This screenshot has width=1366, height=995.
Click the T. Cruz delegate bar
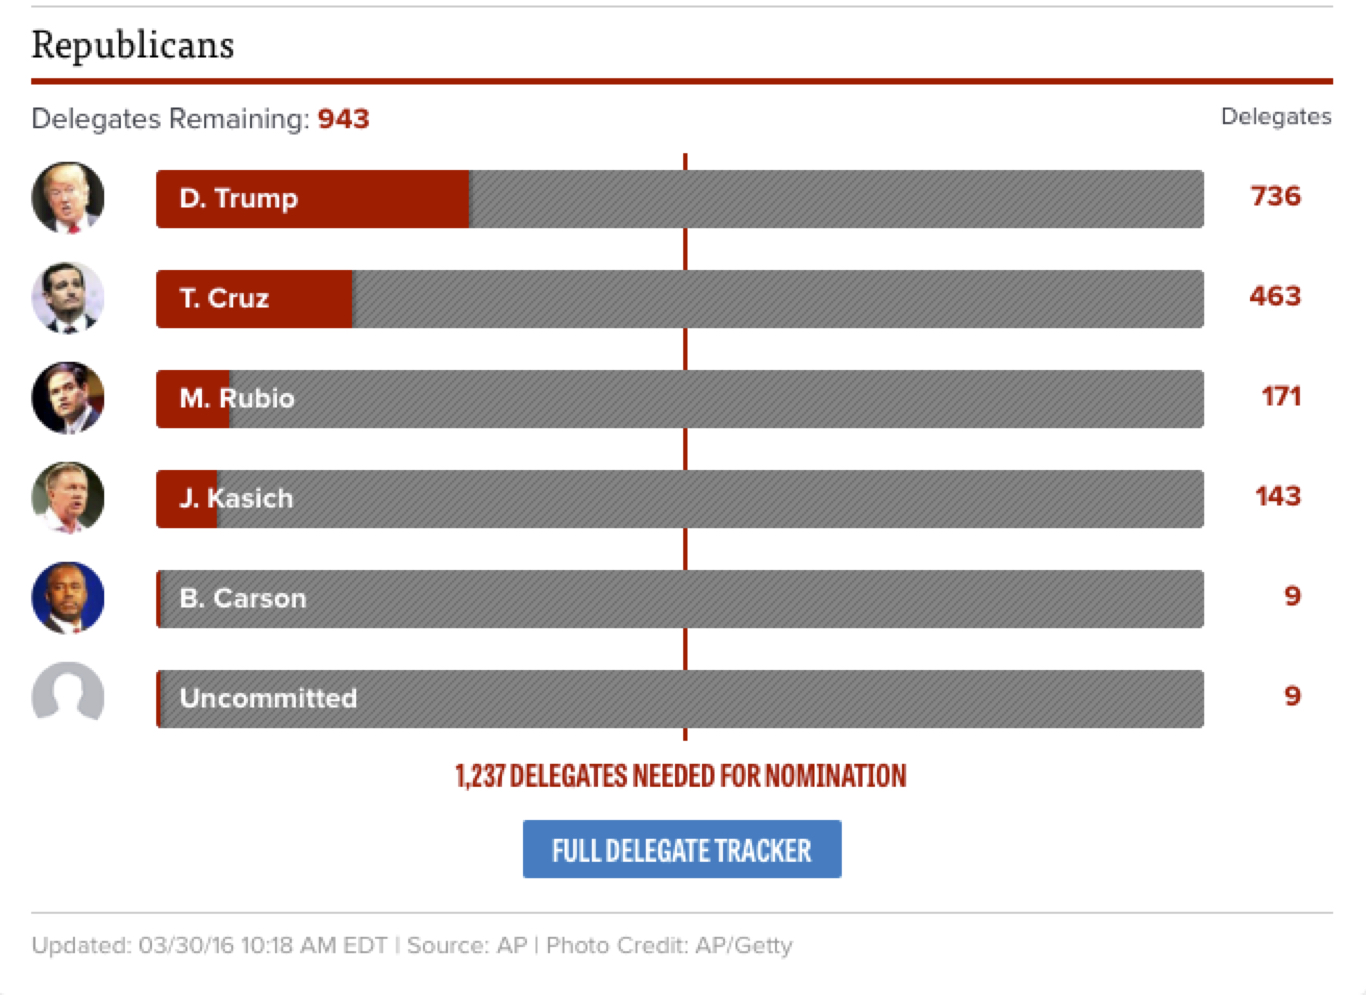679,299
